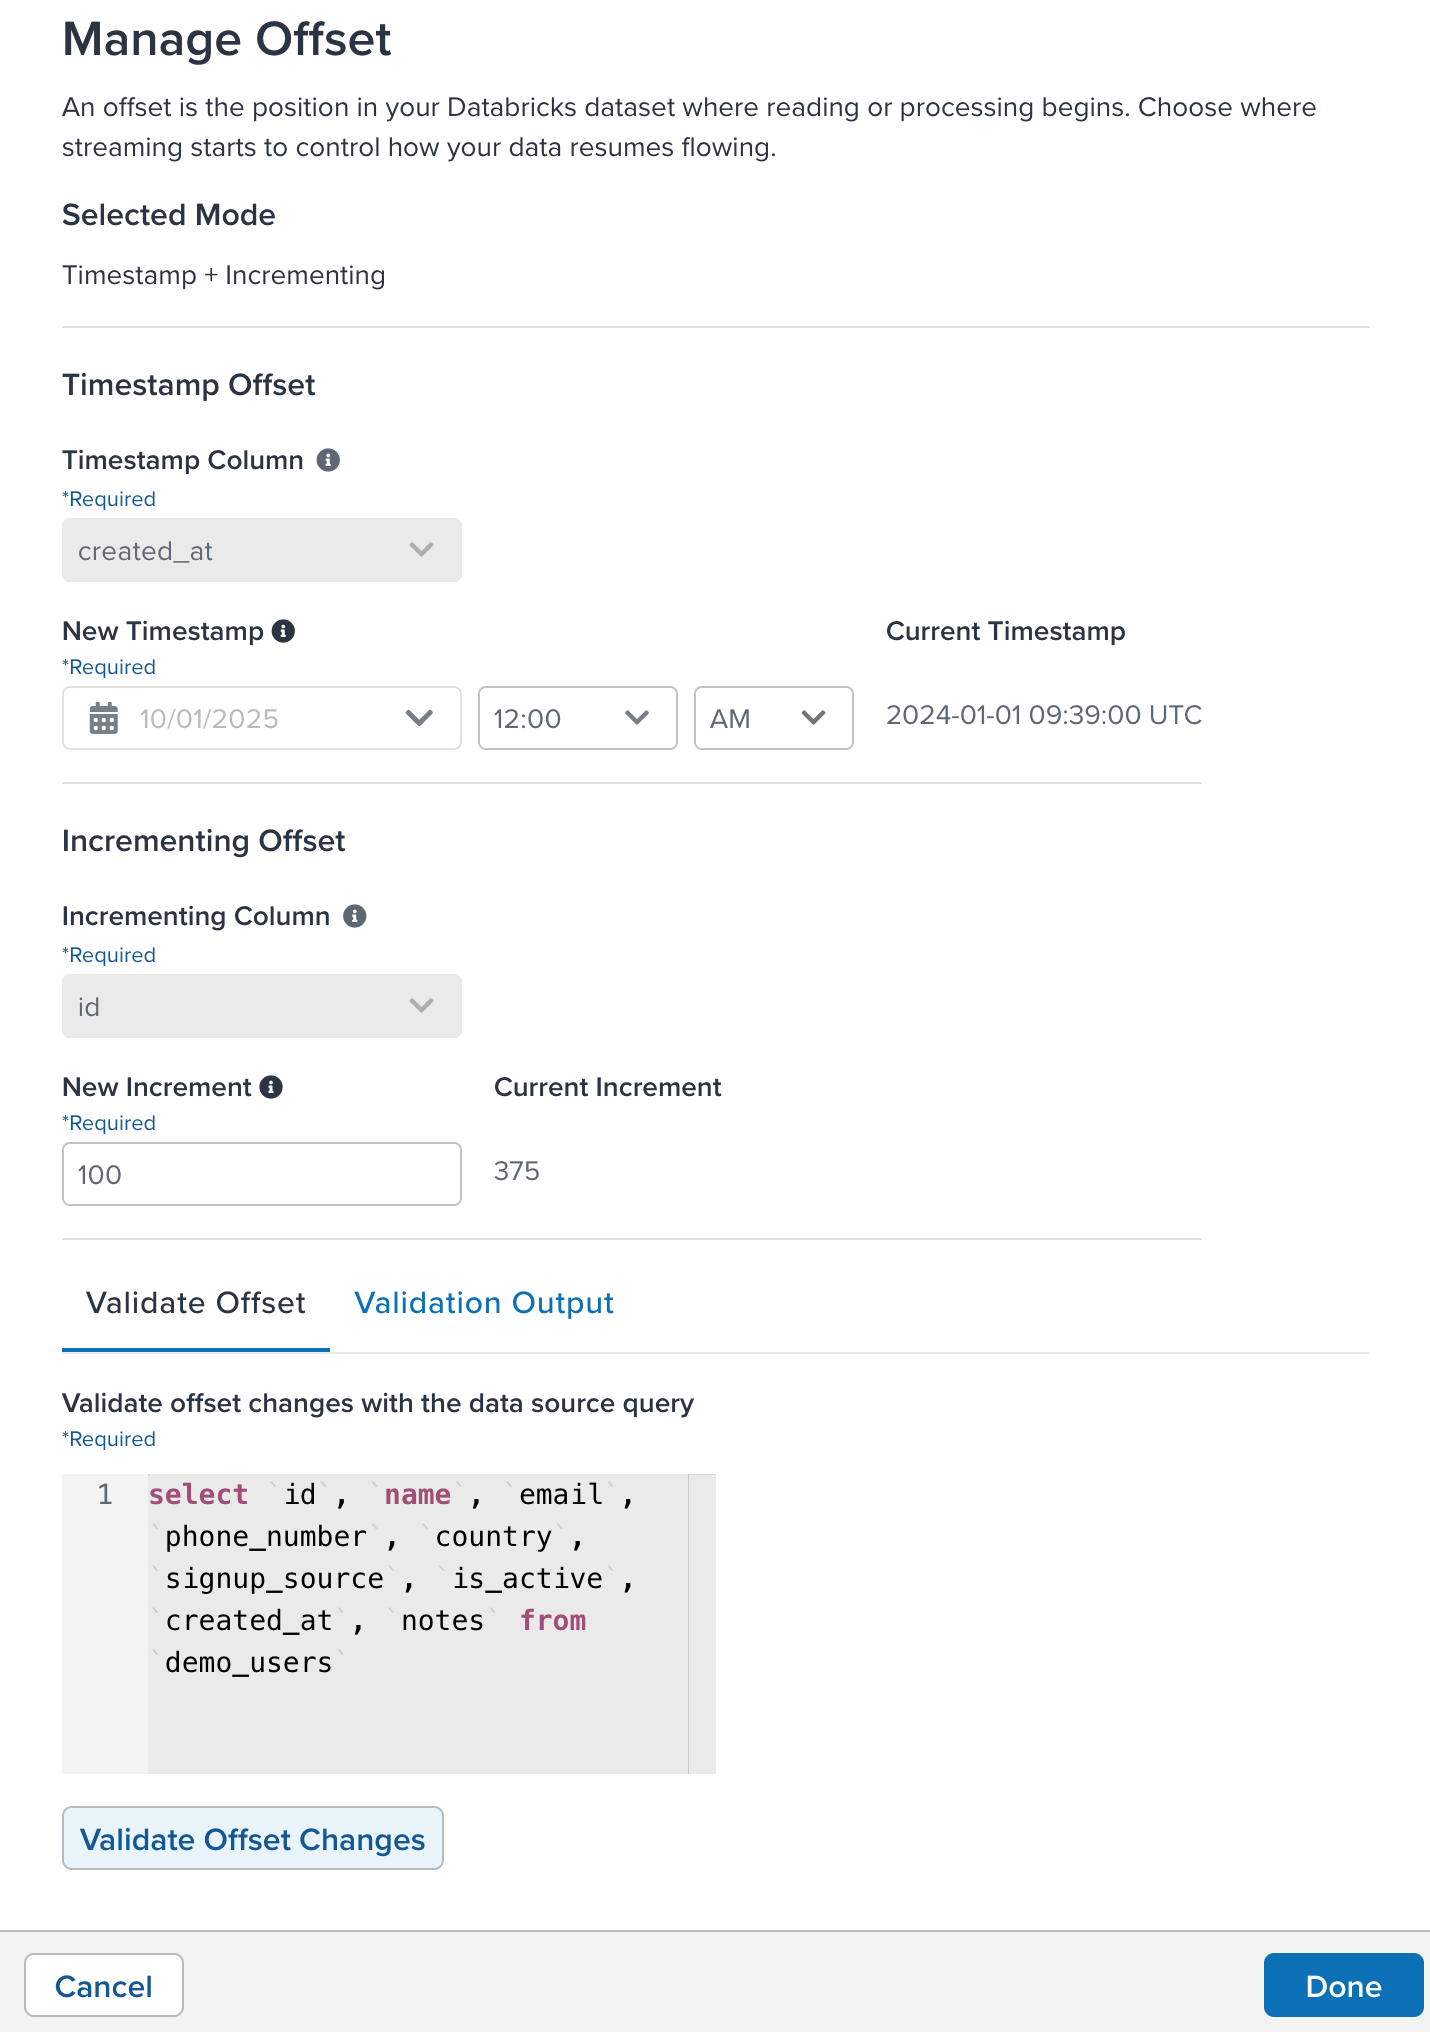This screenshot has height=2032, width=1430.
Task: Click the Timestamp Column info icon
Action: tap(328, 460)
